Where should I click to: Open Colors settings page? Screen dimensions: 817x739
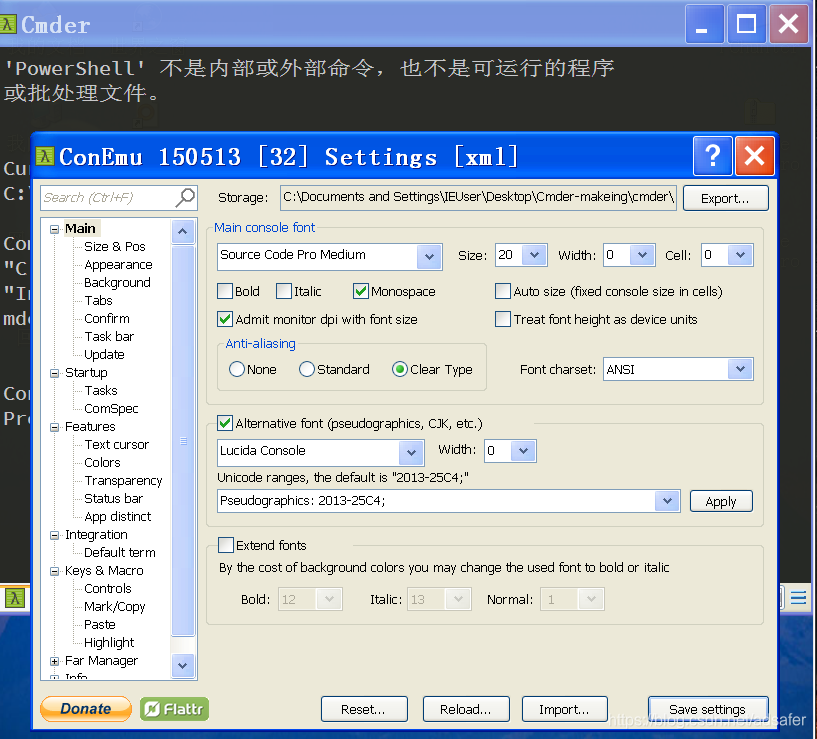[x=102, y=462]
